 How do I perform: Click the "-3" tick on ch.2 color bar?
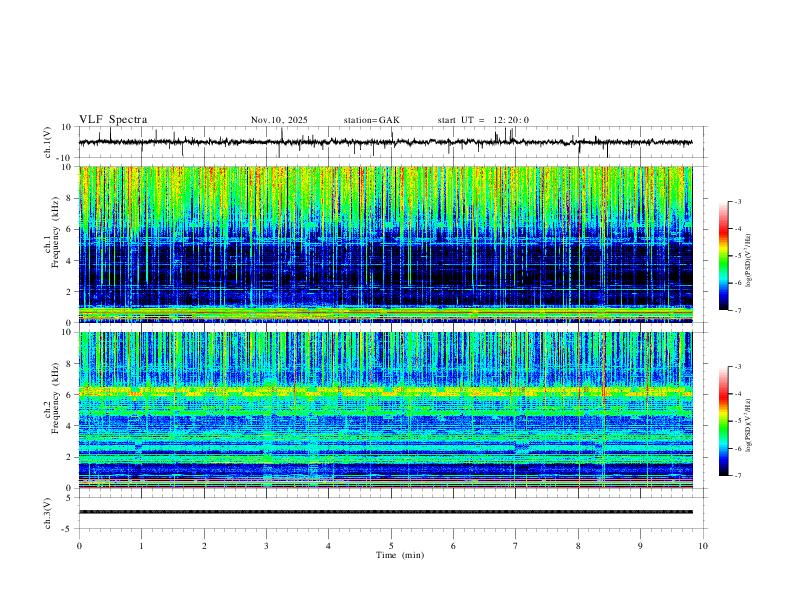(737, 367)
